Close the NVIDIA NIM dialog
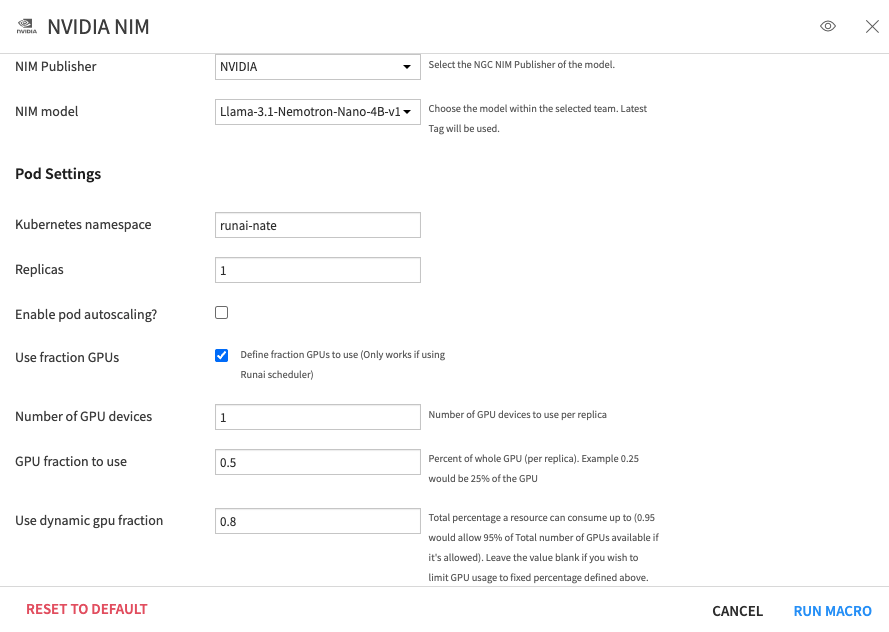Viewport: 889px width, 632px height. pos(872,26)
